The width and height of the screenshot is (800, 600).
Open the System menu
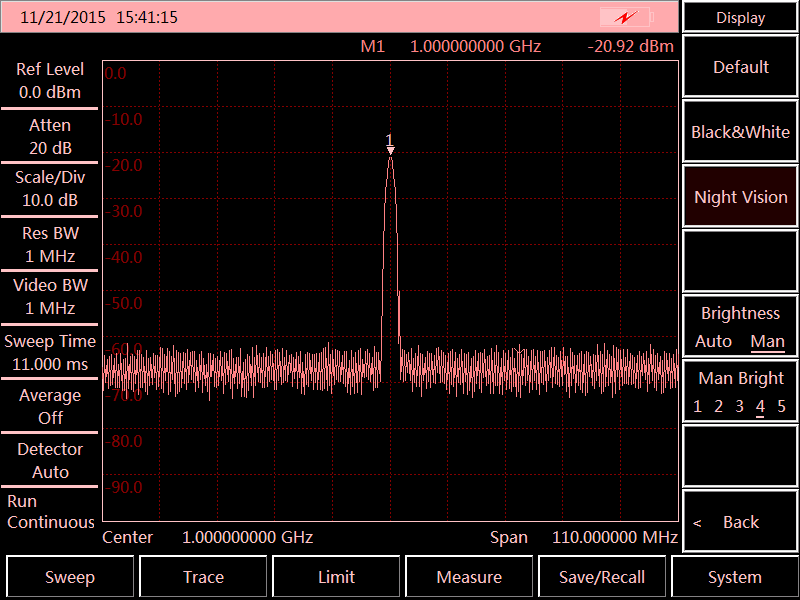735,577
